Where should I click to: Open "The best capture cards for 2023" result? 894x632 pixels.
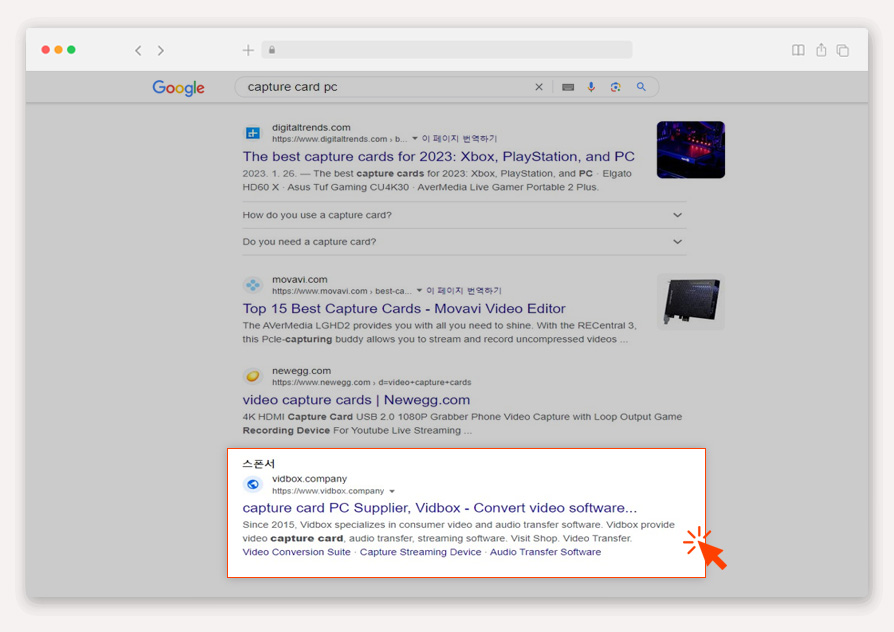coord(438,156)
